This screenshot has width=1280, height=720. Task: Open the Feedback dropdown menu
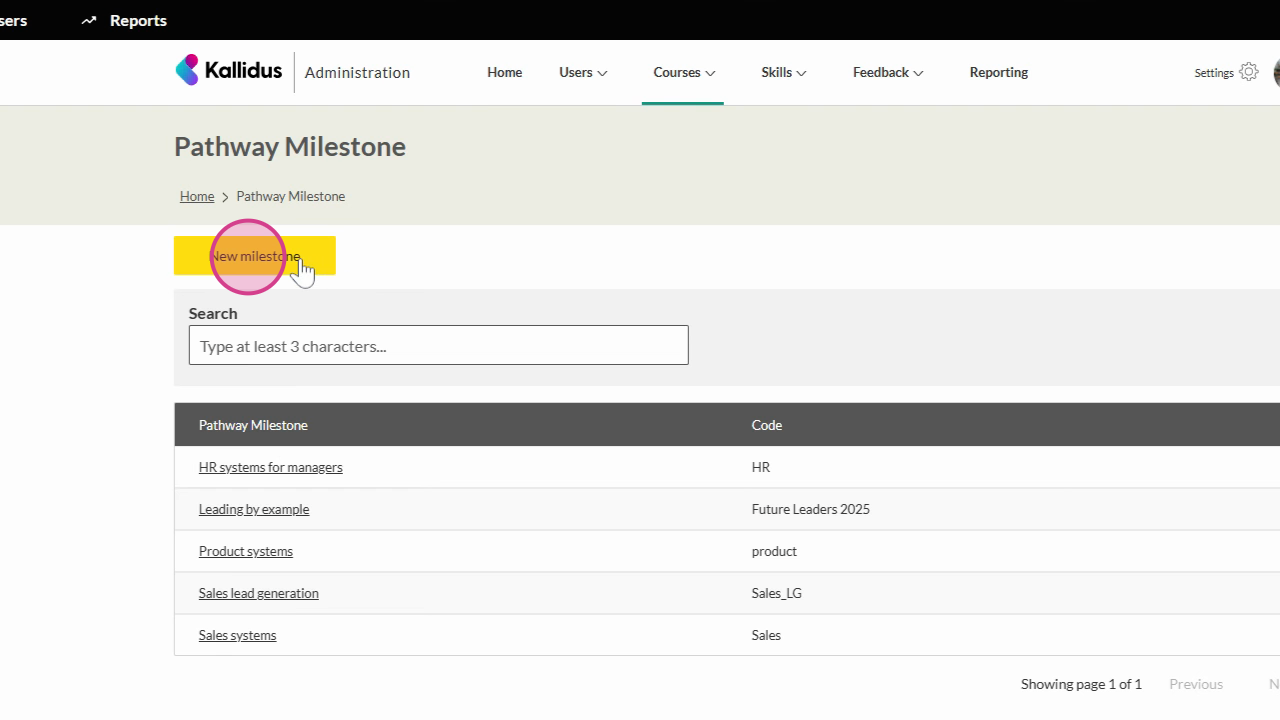[x=887, y=72]
